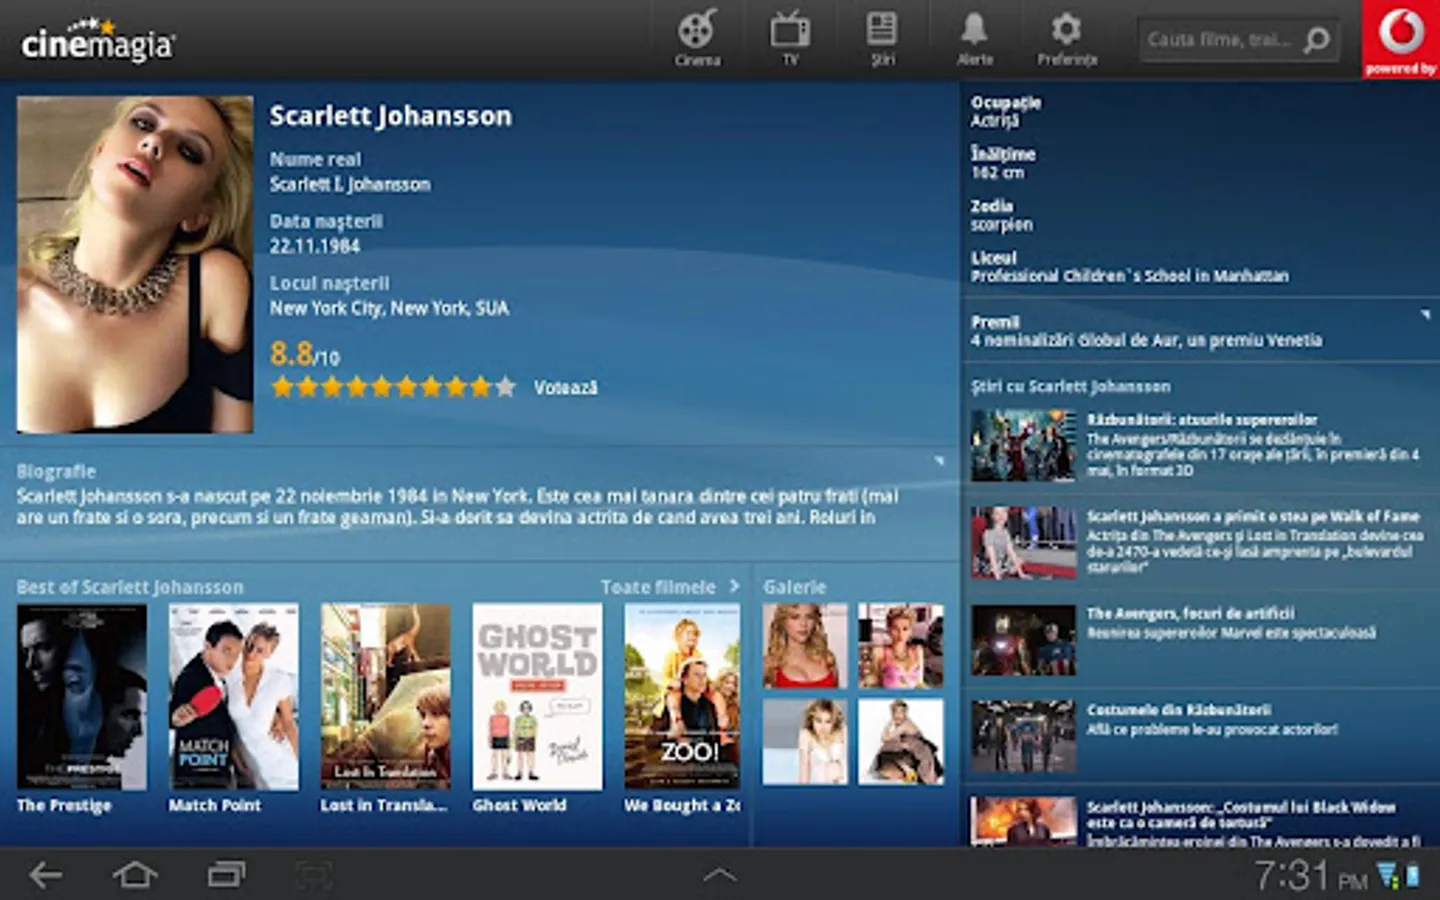Select Professional Children's School in Manhattan

tap(1130, 276)
